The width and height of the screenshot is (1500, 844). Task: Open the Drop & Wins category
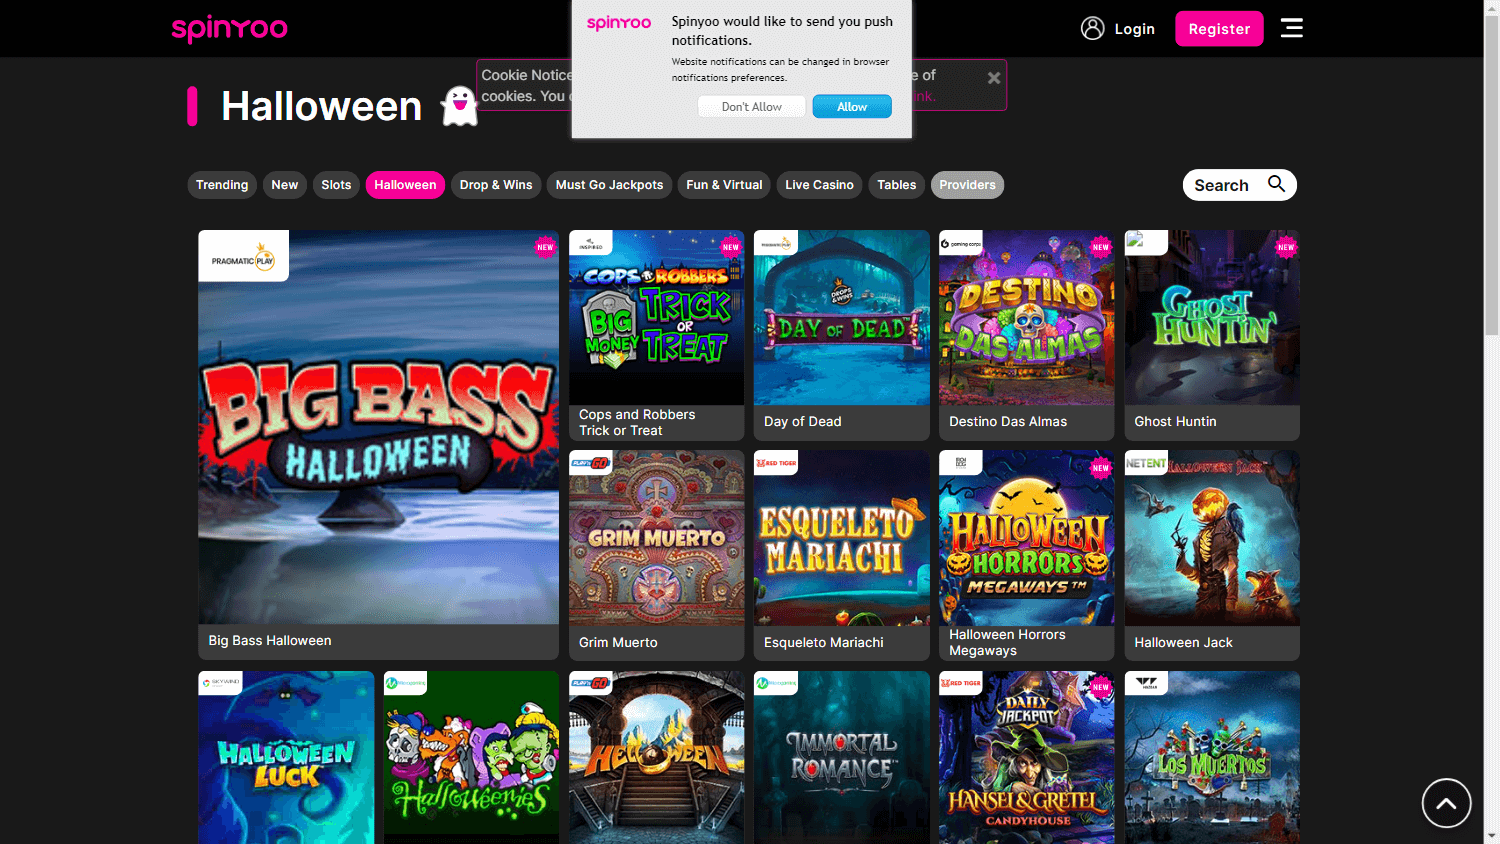point(496,185)
